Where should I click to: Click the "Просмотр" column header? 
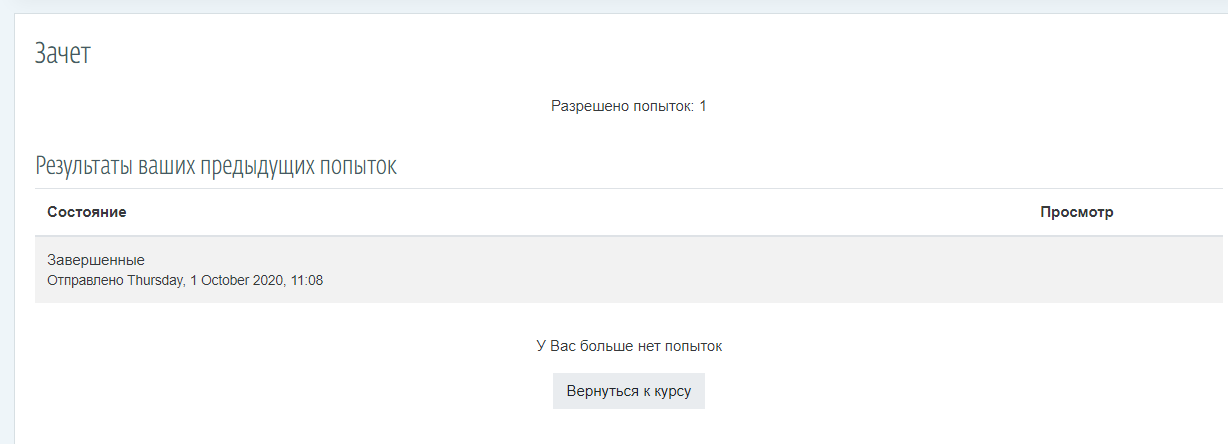pos(1076,212)
